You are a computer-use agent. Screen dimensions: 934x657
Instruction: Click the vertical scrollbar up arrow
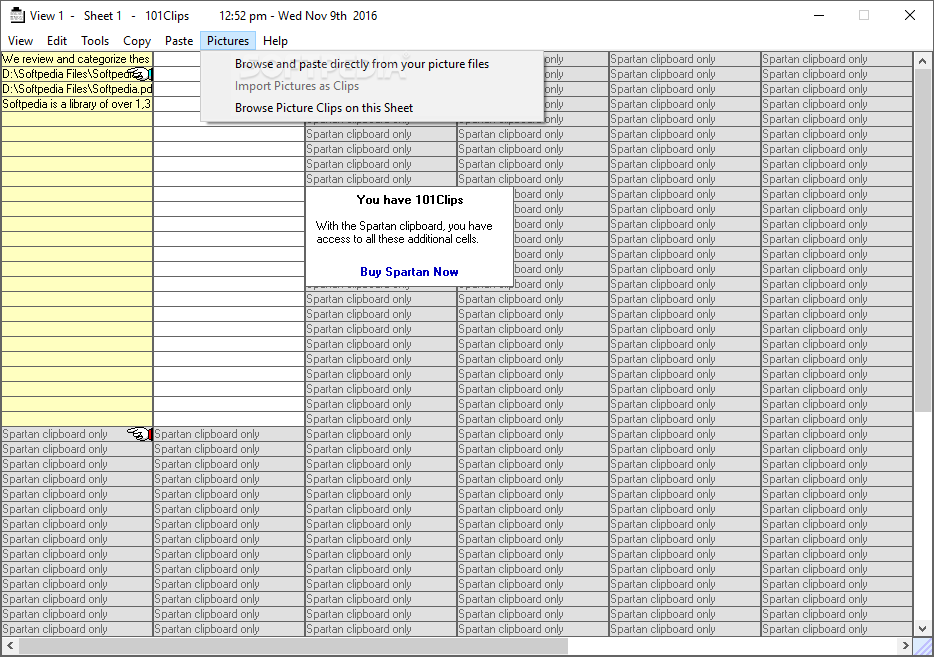pos(922,61)
